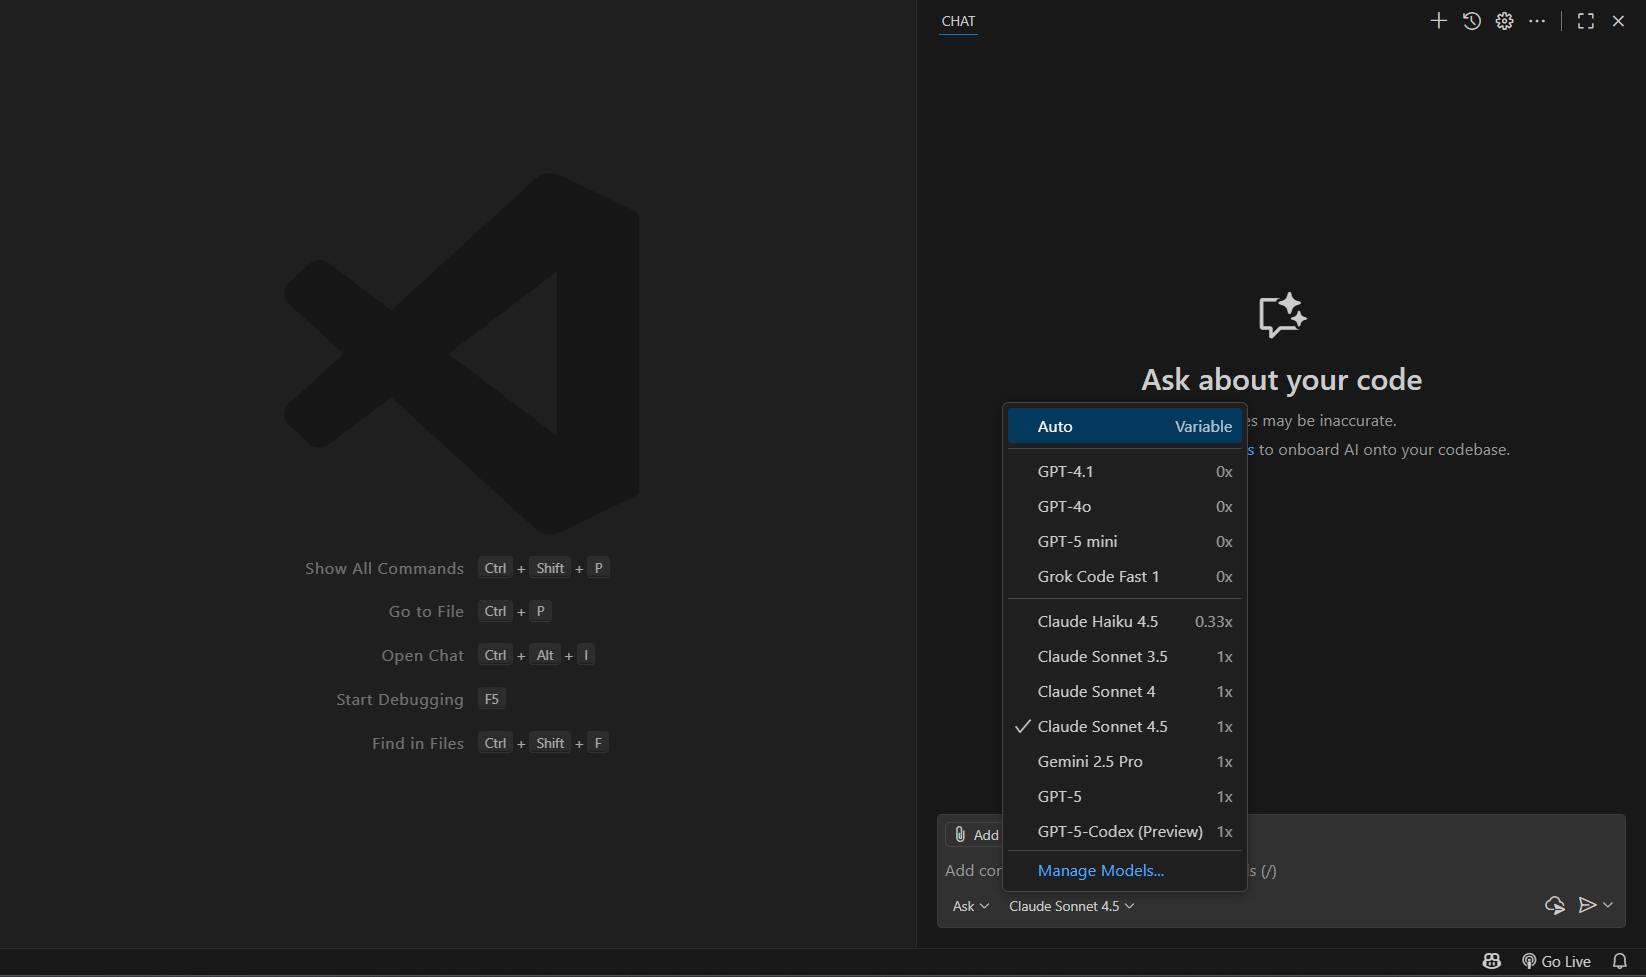This screenshot has width=1646, height=977.
Task: Open the Ask mode dropdown
Action: [x=969, y=906]
